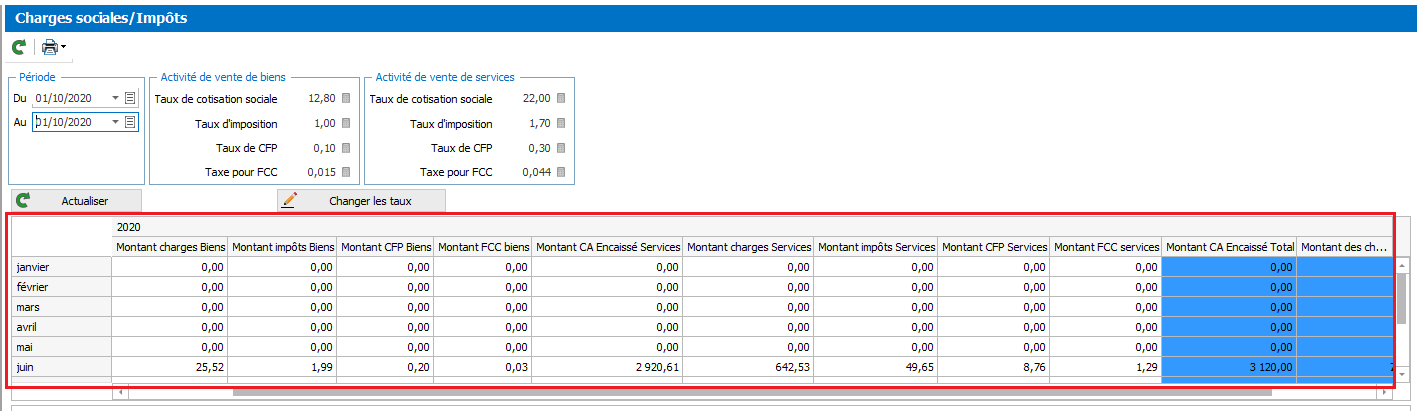The height and width of the screenshot is (411, 1417).
Task: Click the Montant CFP Services column header
Action: (995, 247)
